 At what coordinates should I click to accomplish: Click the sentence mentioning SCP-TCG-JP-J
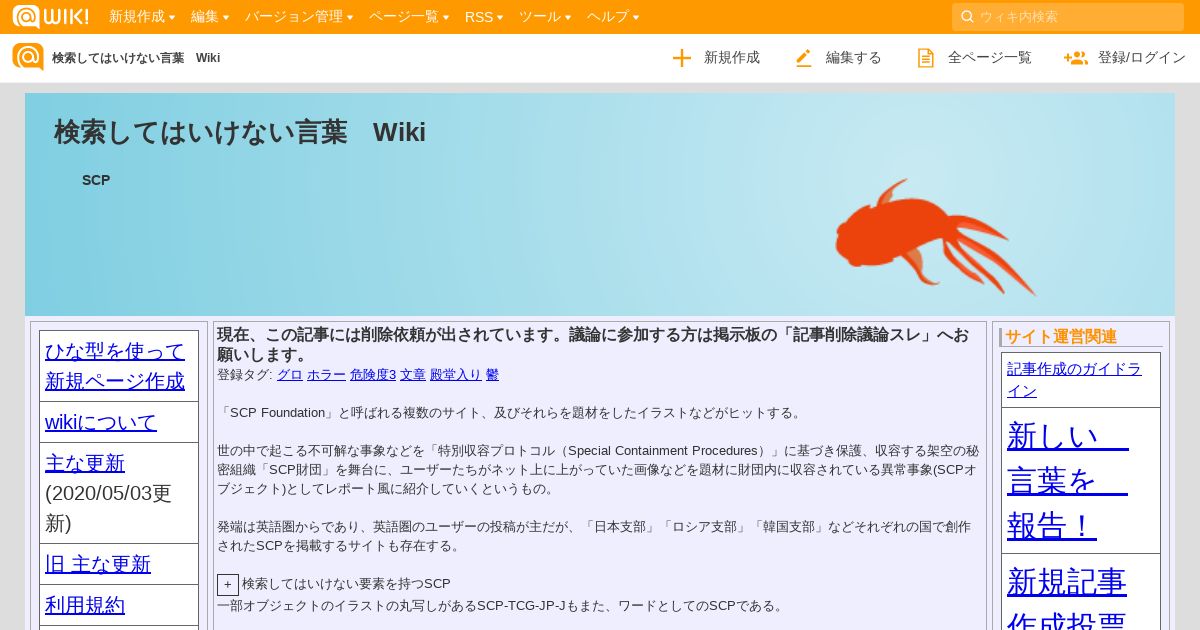coord(502,606)
